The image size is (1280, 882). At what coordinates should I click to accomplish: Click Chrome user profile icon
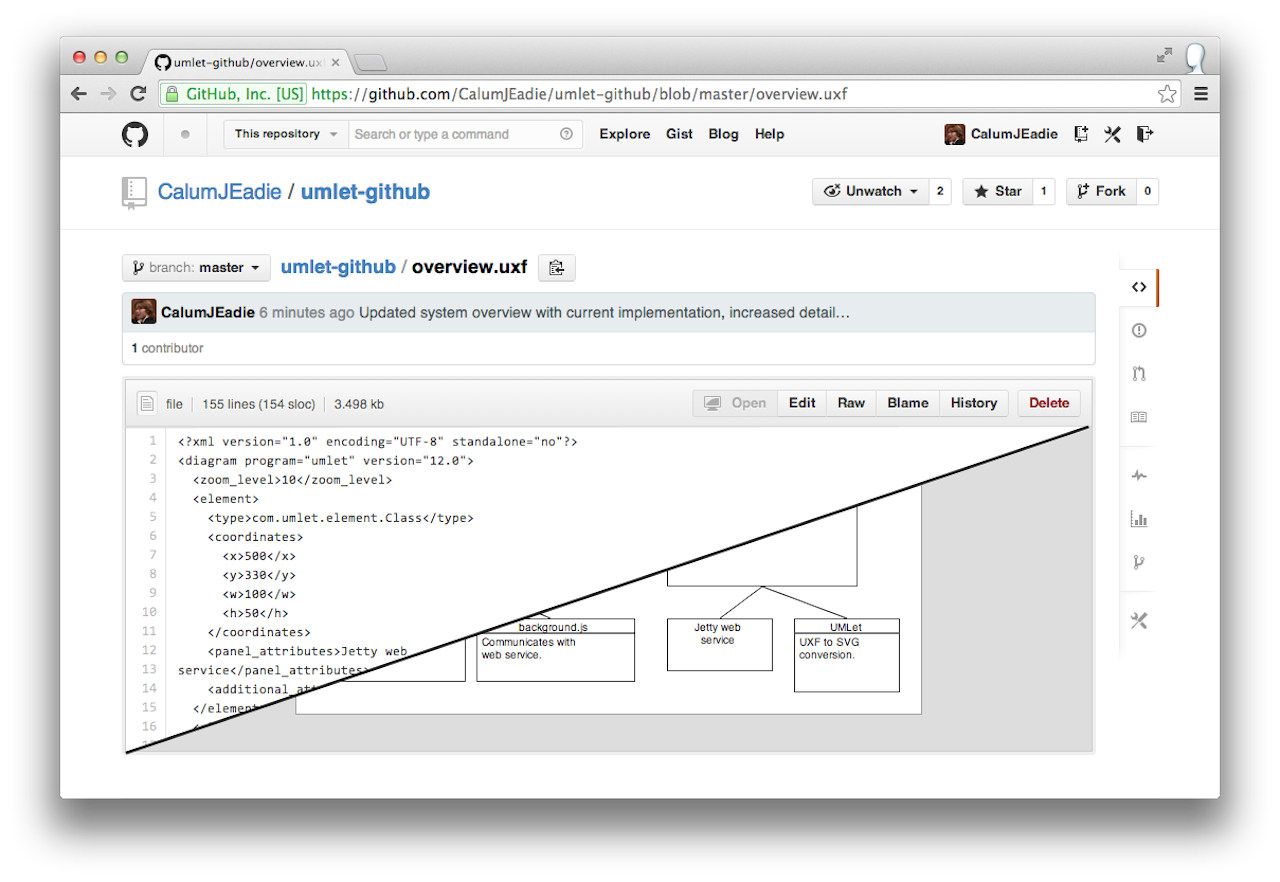click(1195, 57)
